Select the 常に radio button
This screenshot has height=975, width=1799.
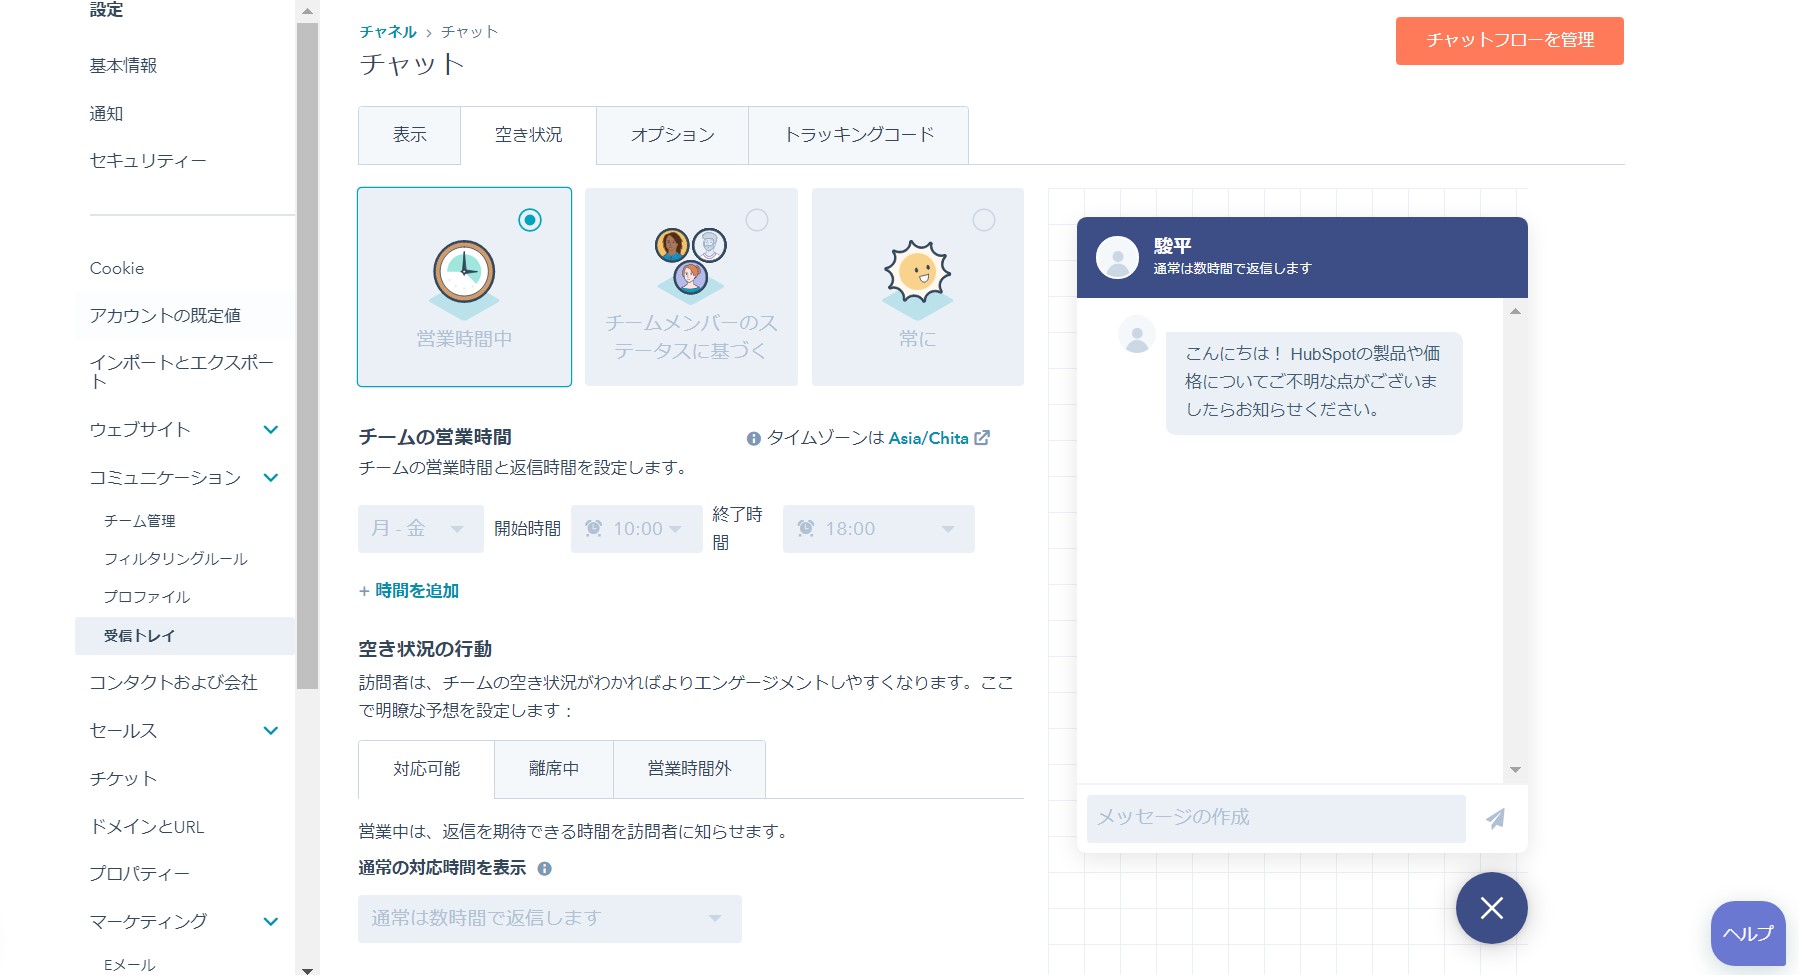point(984,220)
